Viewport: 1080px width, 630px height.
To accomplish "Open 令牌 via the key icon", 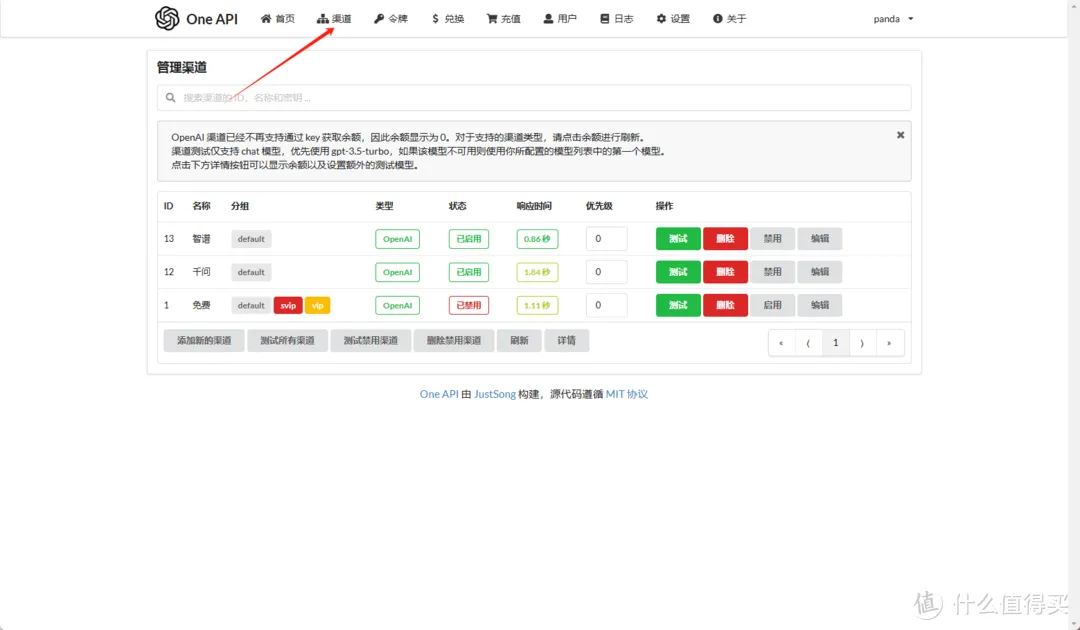I will pyautogui.click(x=378, y=18).
